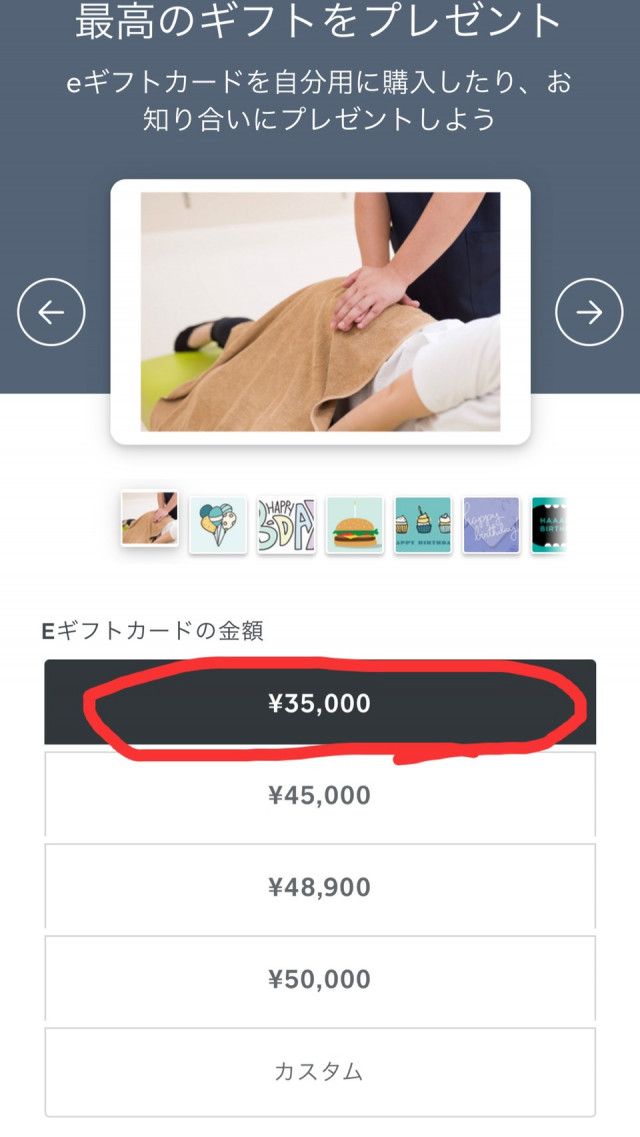Go to previous gift card design arrow
The image size is (640, 1137).
tap(51, 313)
